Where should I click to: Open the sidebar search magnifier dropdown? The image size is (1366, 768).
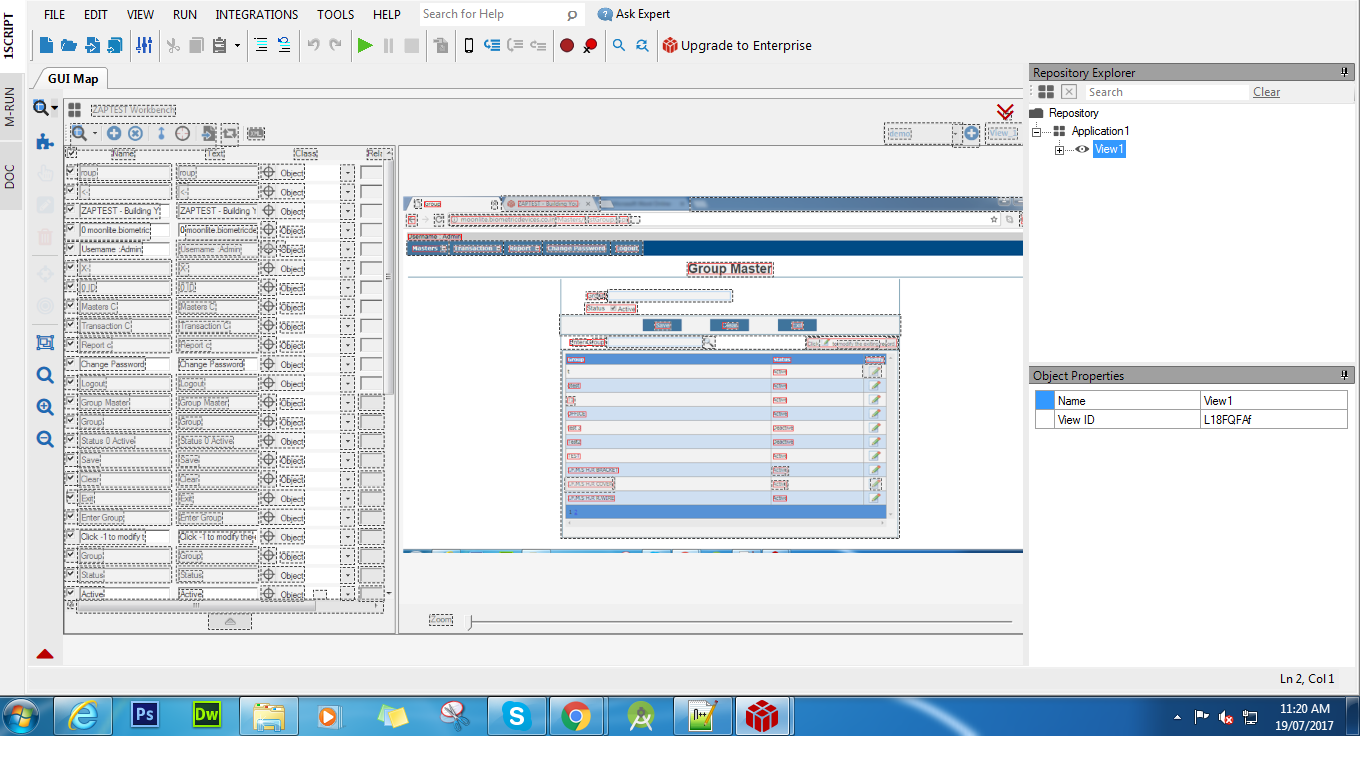point(55,108)
